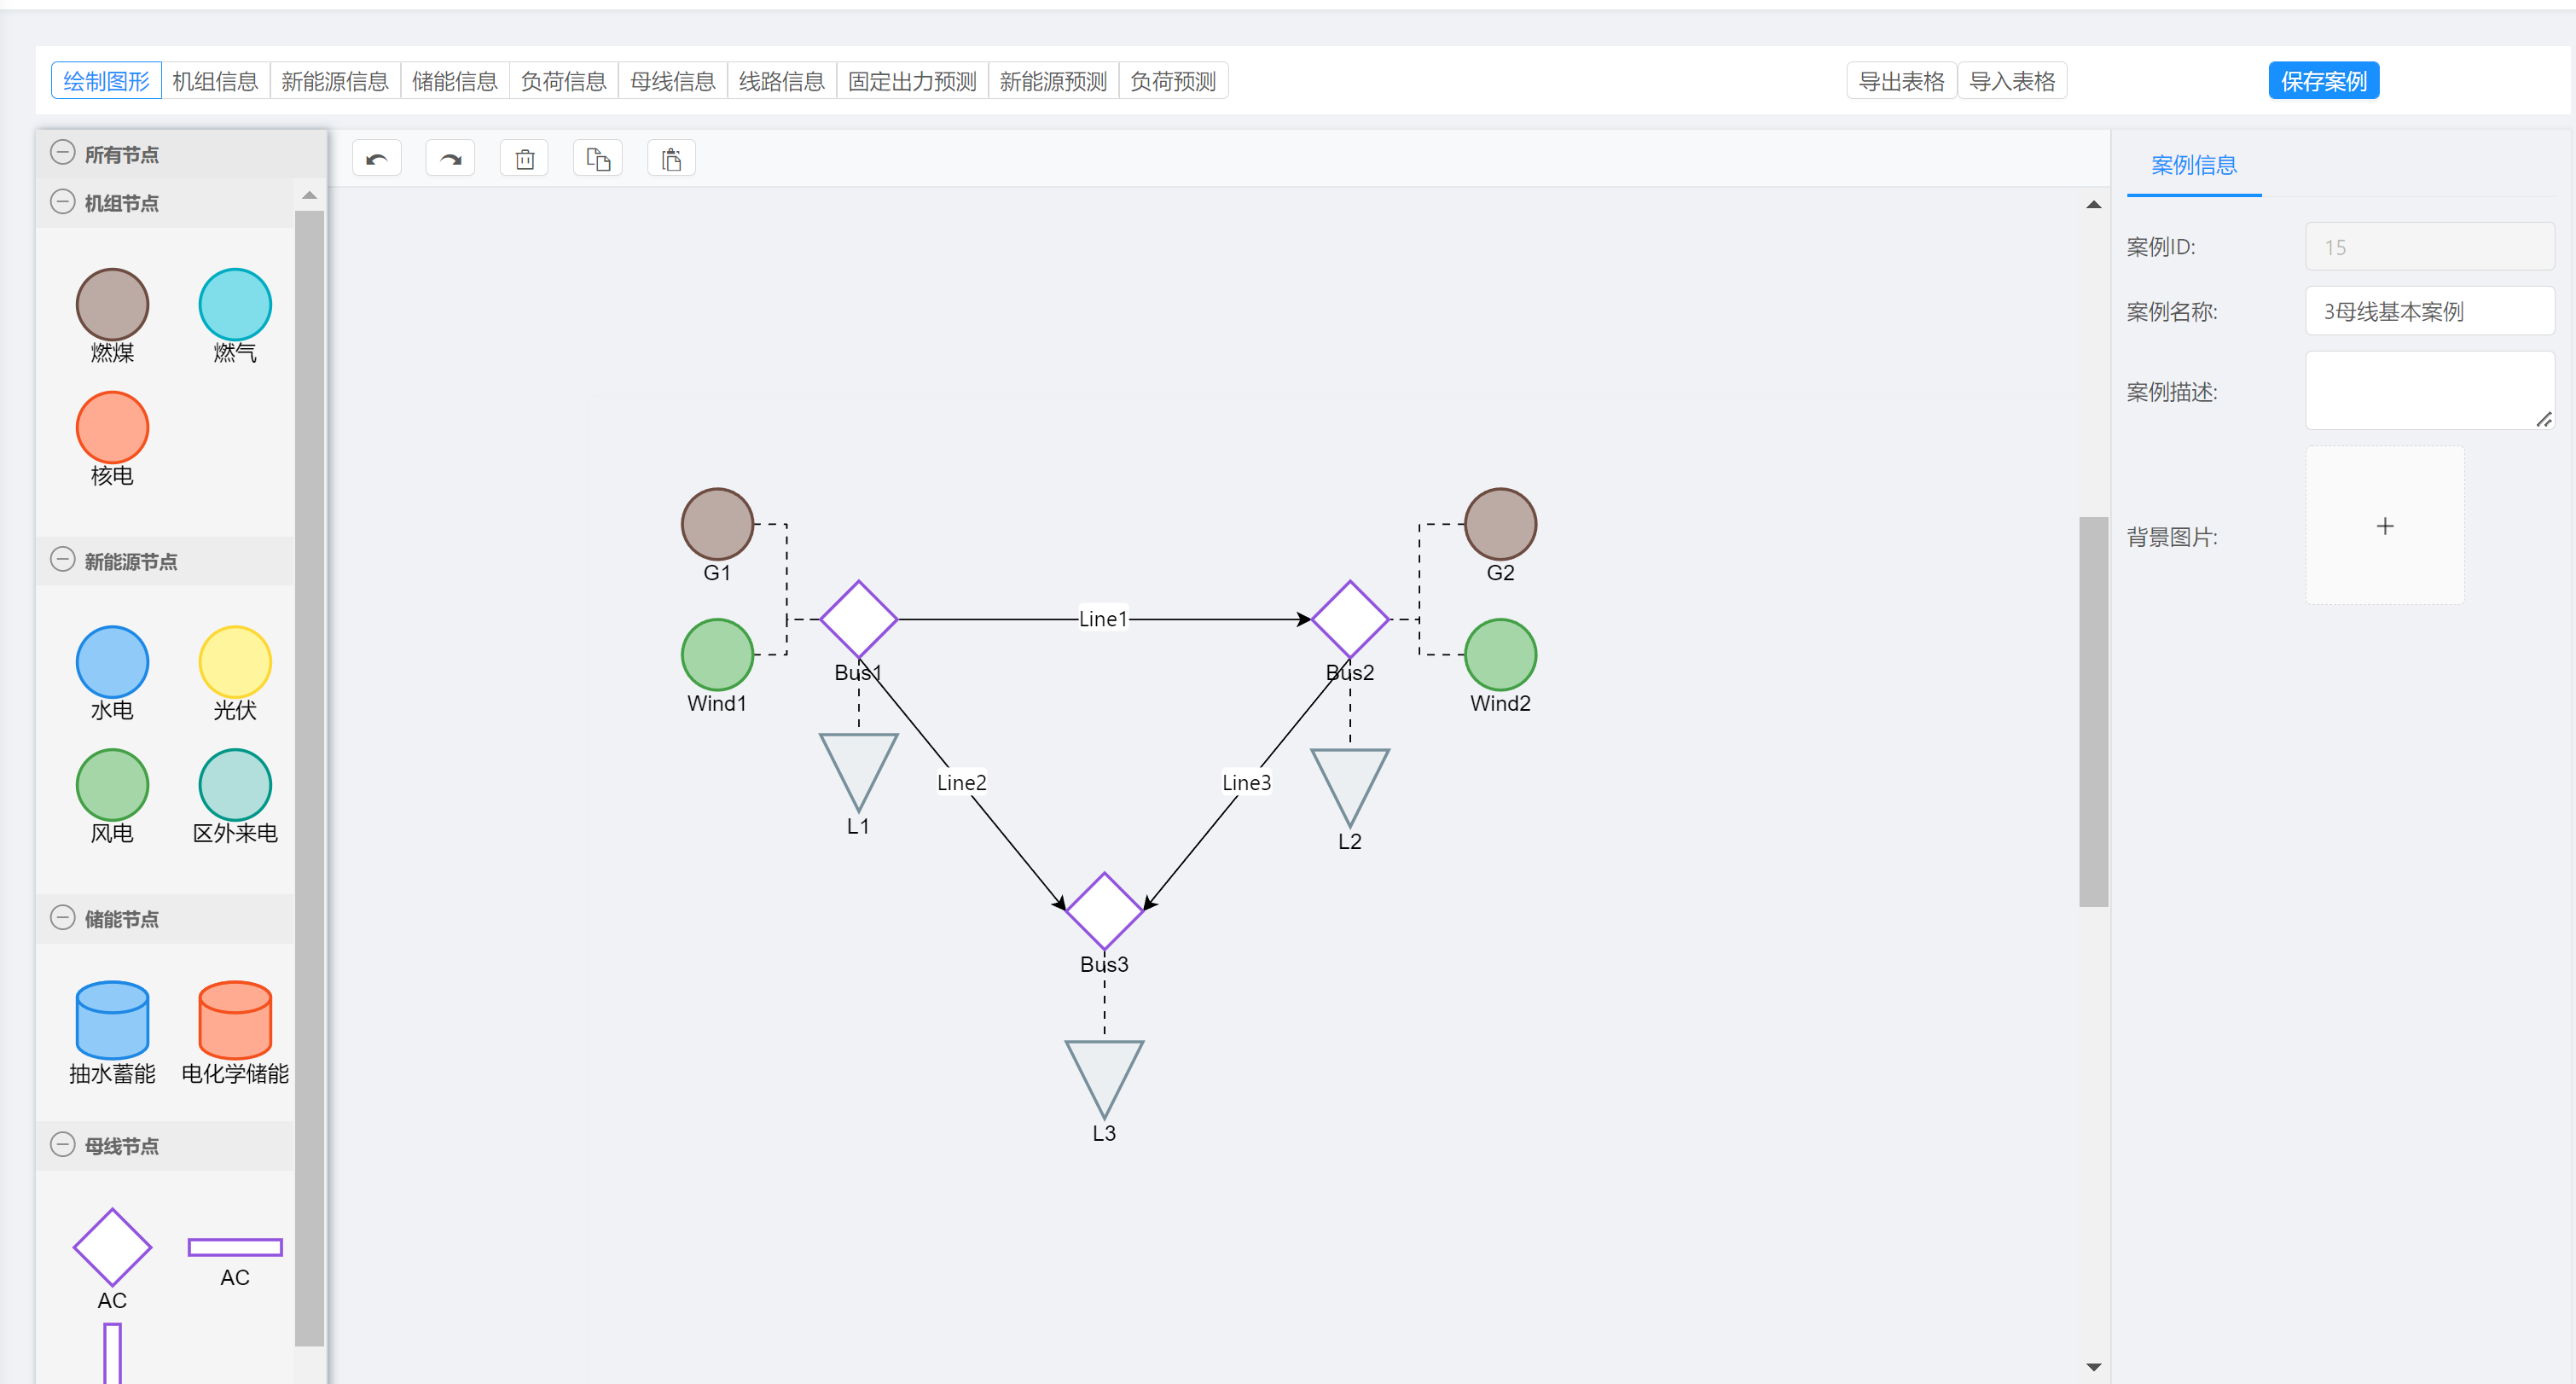Click the Wind2 node on canvas
Image resolution: width=2576 pixels, height=1384 pixels.
click(x=1500, y=655)
